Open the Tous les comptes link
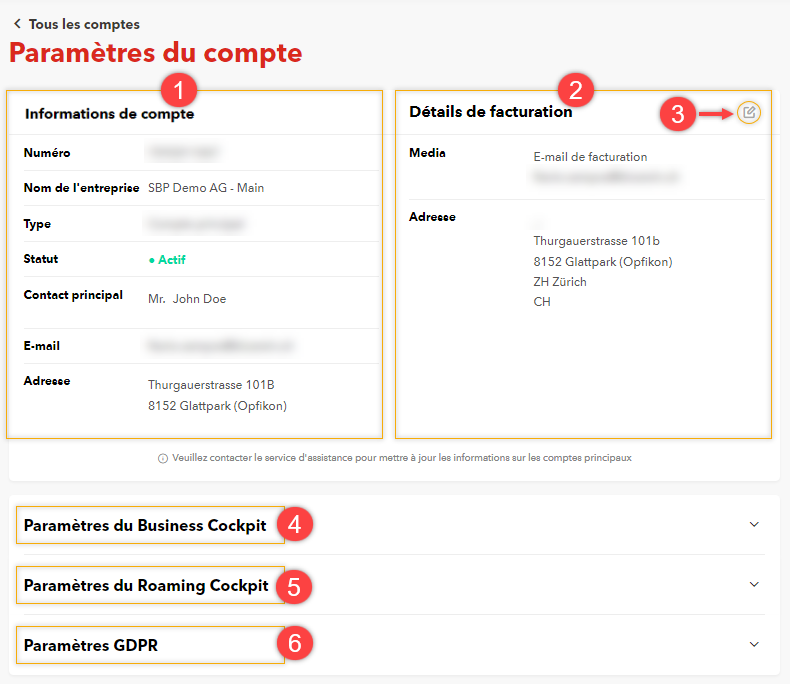Image resolution: width=790 pixels, height=684 pixels. coord(84,24)
